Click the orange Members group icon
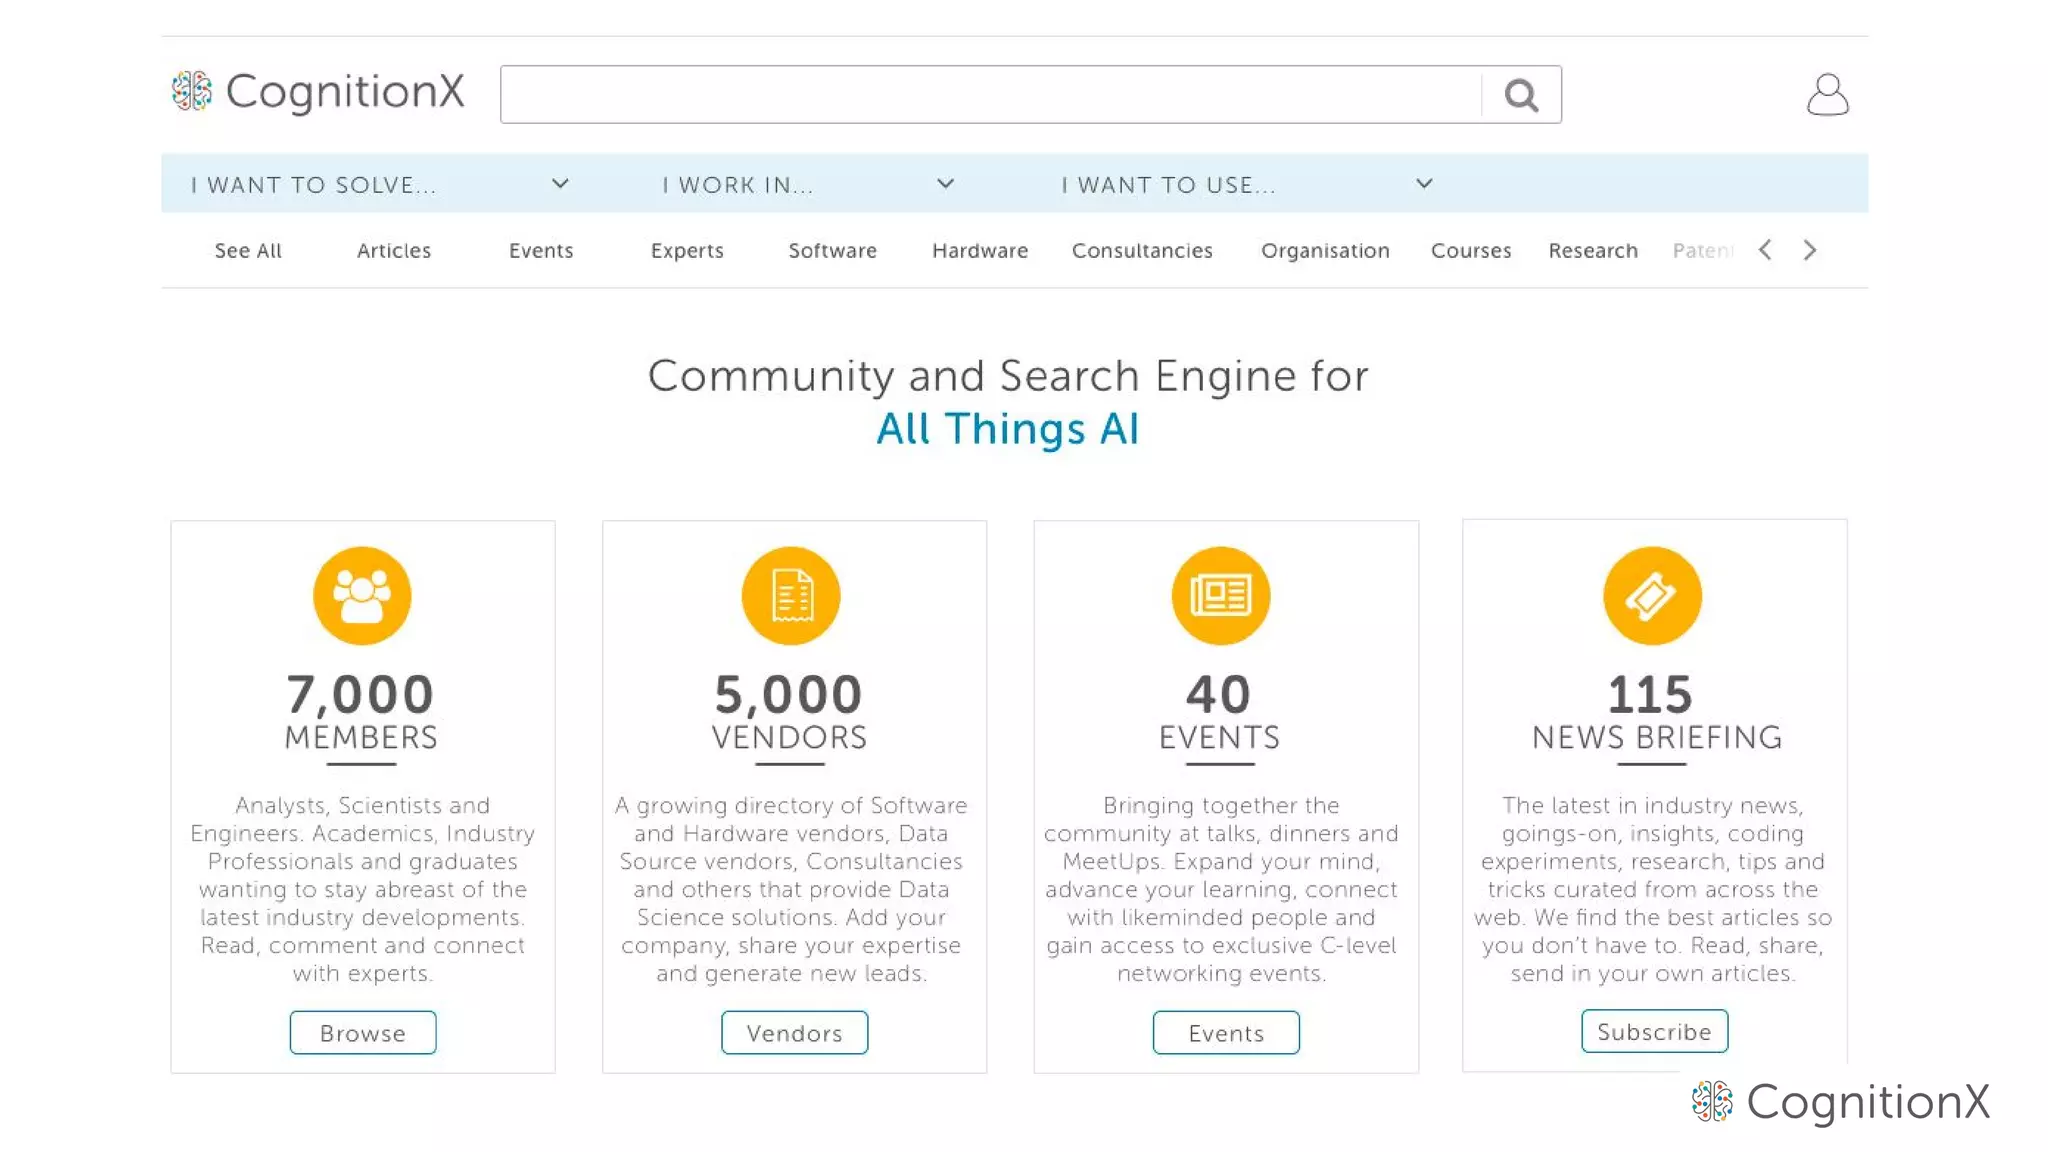 coord(362,596)
